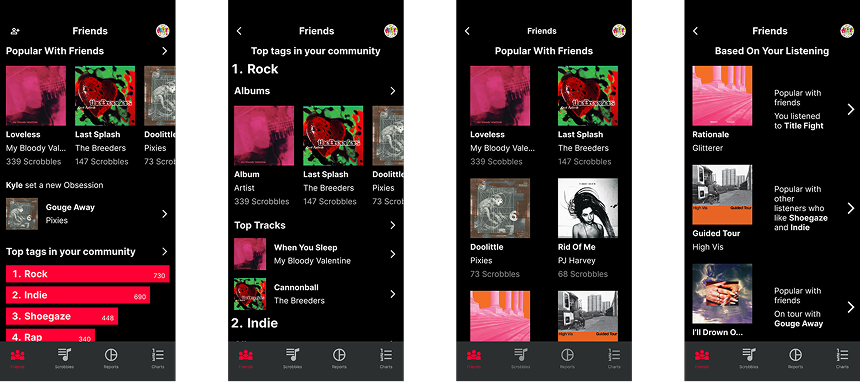The height and width of the screenshot is (382, 860).
Task: Open Gouge Away thumbnail in first screen
Action: 22,214
